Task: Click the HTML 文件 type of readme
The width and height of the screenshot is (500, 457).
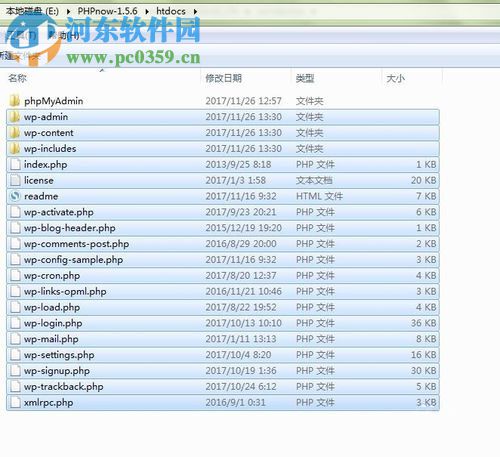Action: coord(319,196)
